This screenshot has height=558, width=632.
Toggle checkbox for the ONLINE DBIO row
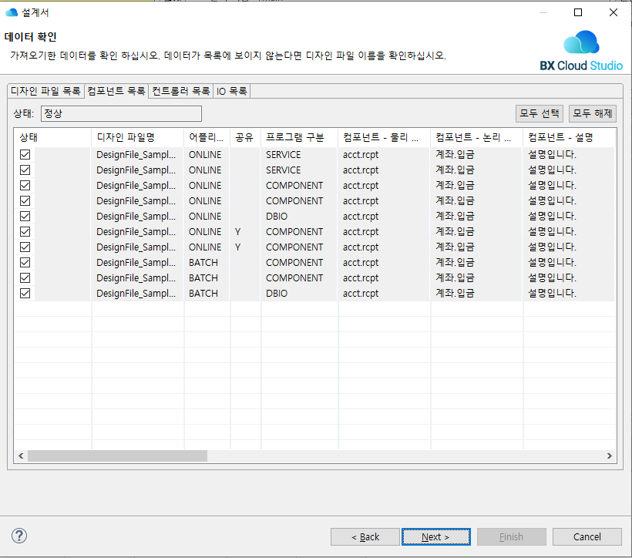tap(25, 216)
